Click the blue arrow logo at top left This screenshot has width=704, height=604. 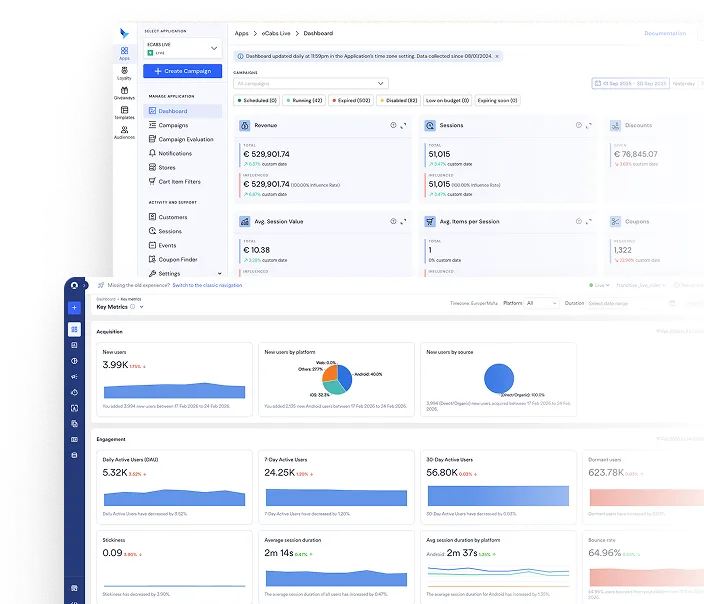coord(124,33)
